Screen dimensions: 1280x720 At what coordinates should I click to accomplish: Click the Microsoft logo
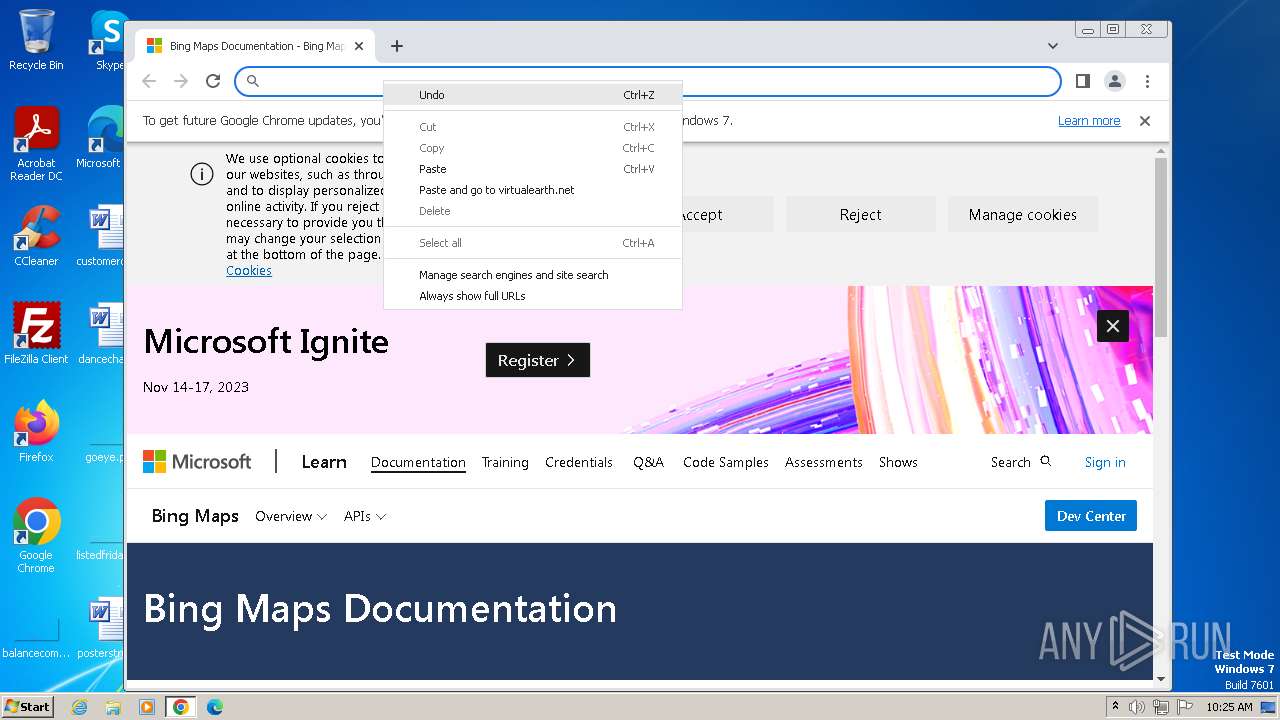[x=197, y=462]
